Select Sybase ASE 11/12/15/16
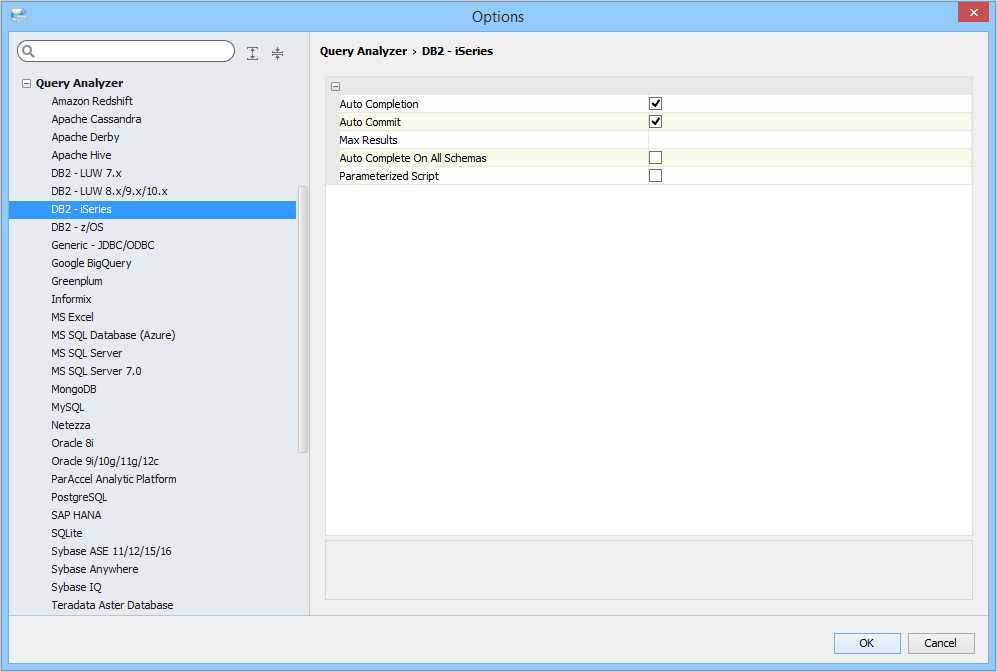 click(x=111, y=551)
